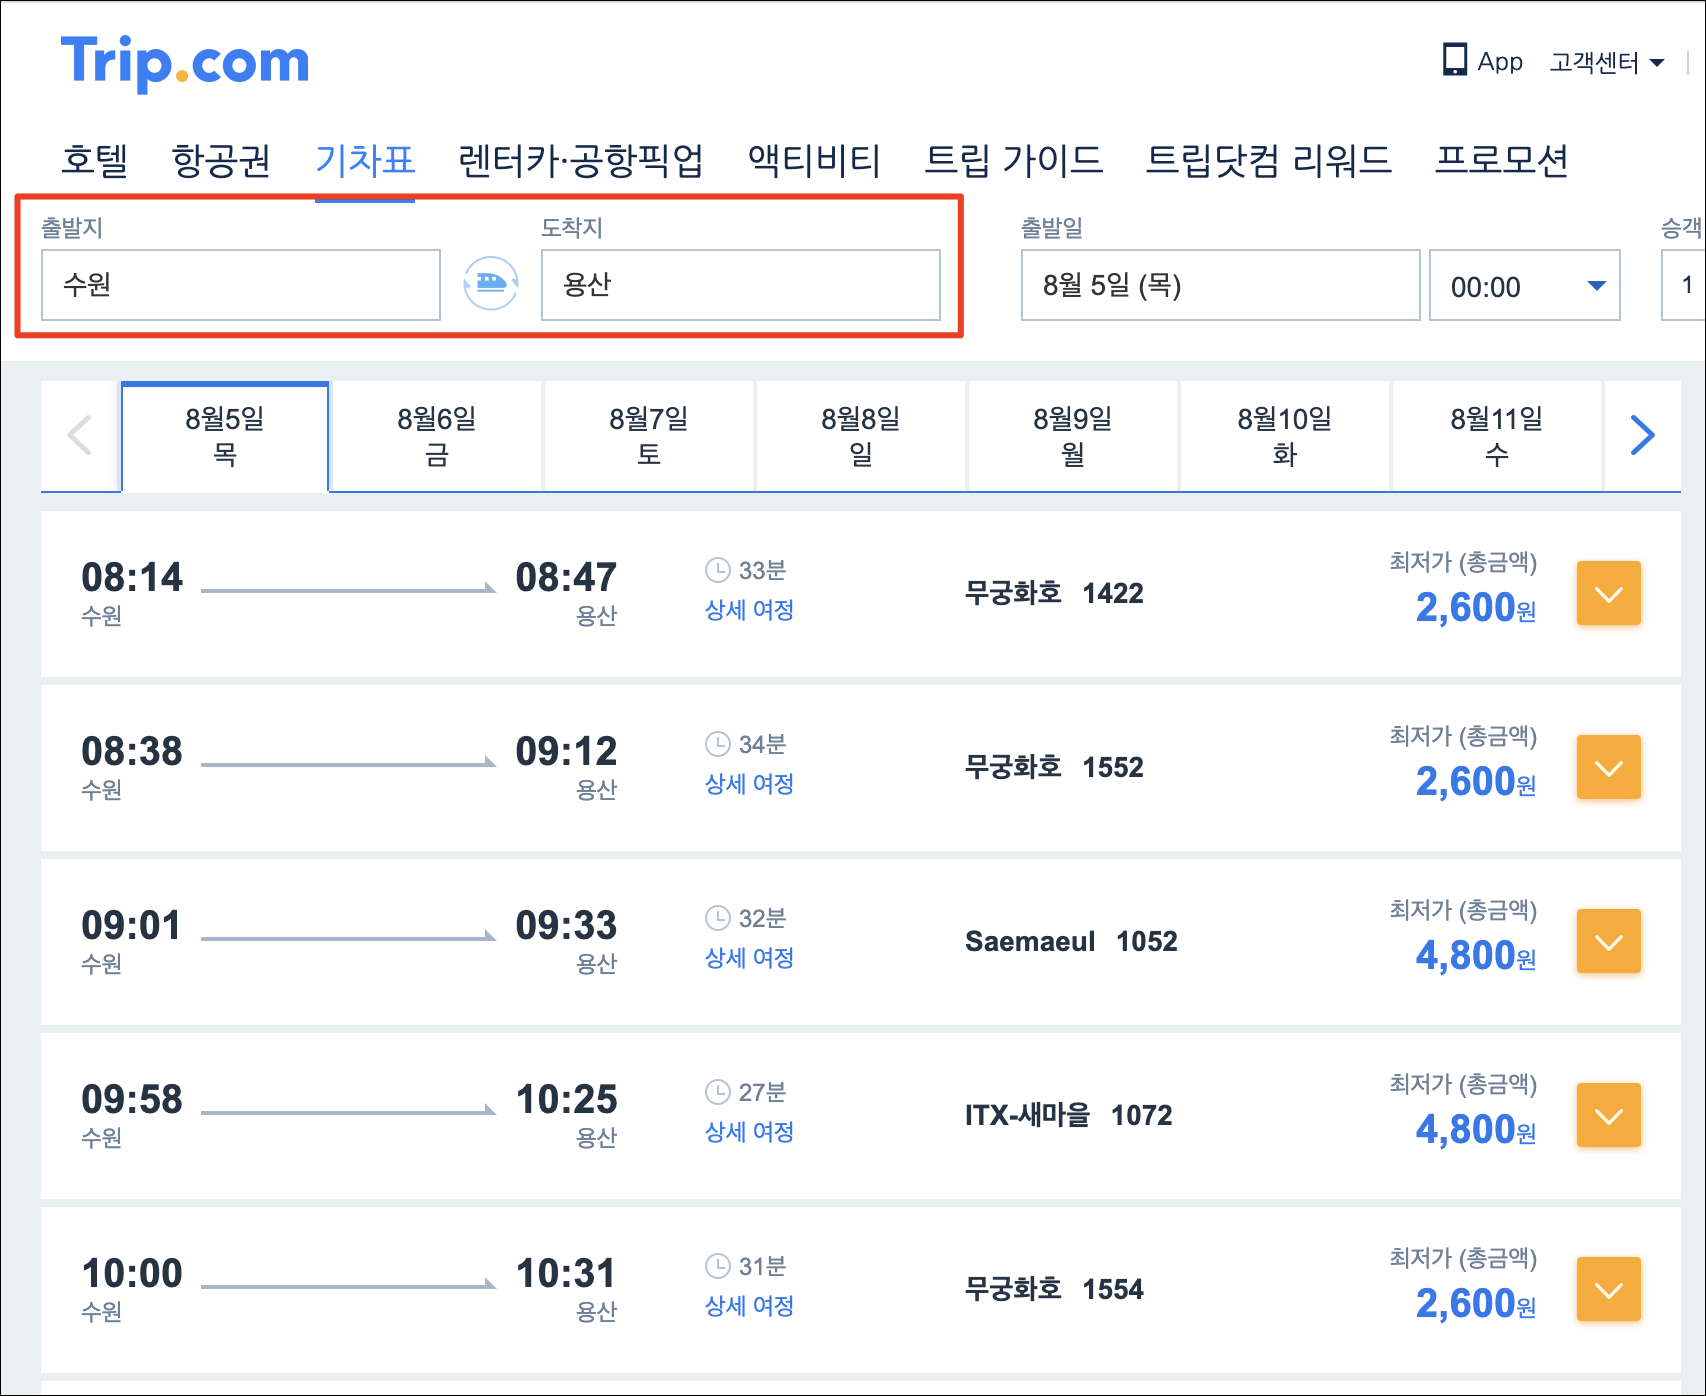This screenshot has height=1396, width=1706.
Task: Select the 8월5일 목 date tab
Action: coord(225,436)
